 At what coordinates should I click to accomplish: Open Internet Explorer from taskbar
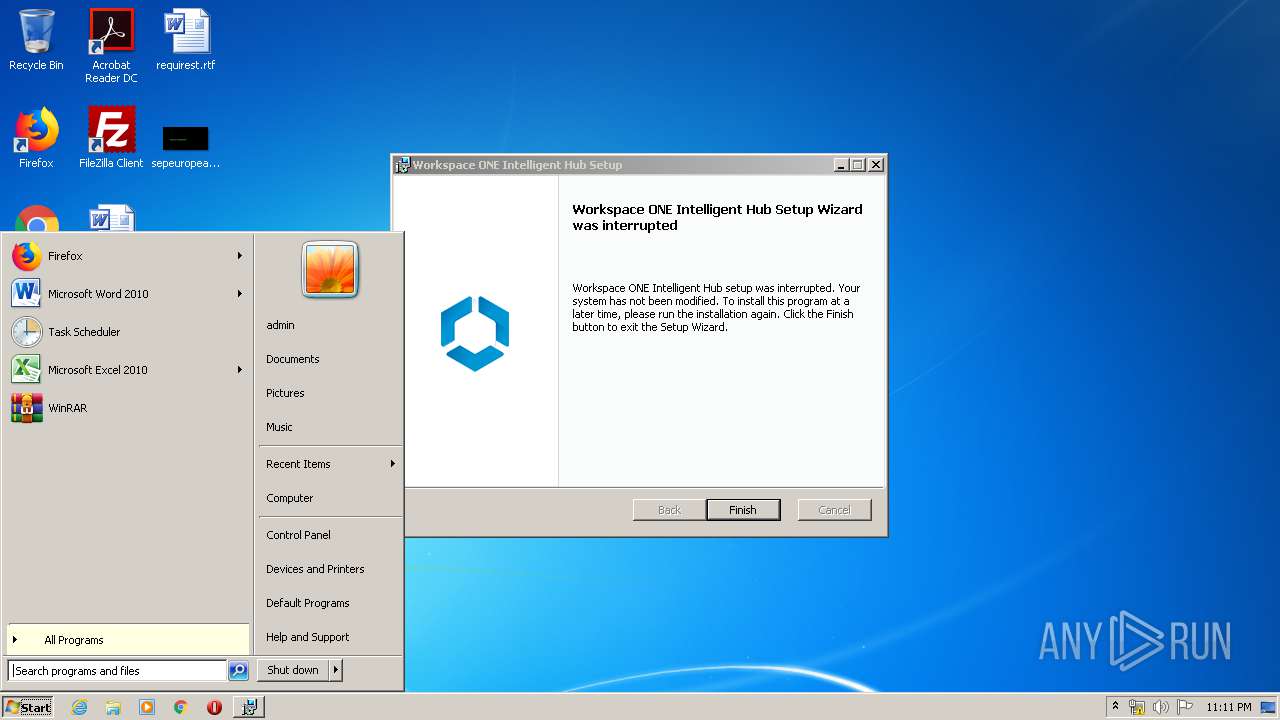[x=79, y=707]
